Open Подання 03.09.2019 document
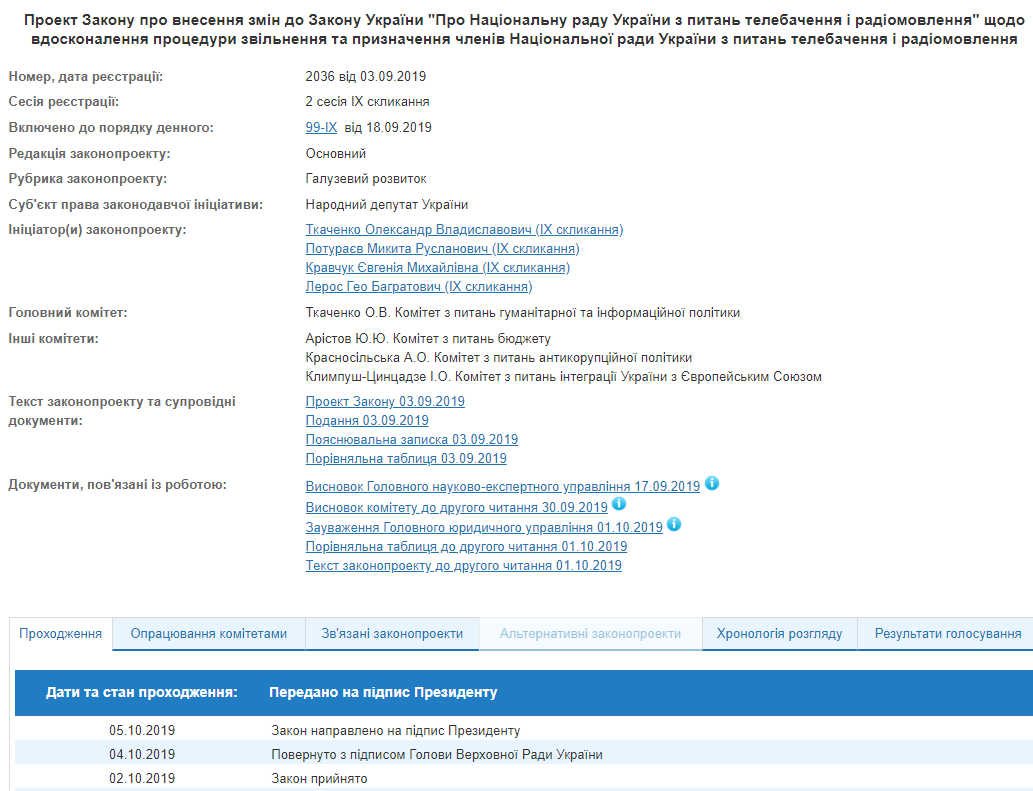The height and width of the screenshot is (791, 1033). coord(367,421)
